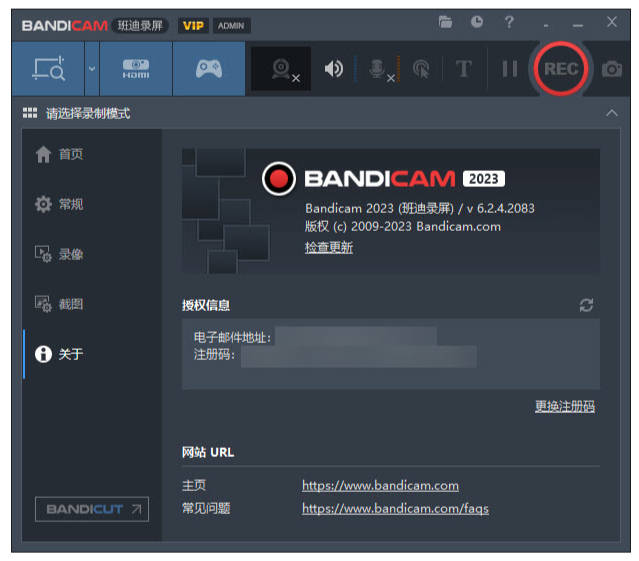Click the pause recording button
Viewport: 639px width, 561px height.
tap(510, 69)
